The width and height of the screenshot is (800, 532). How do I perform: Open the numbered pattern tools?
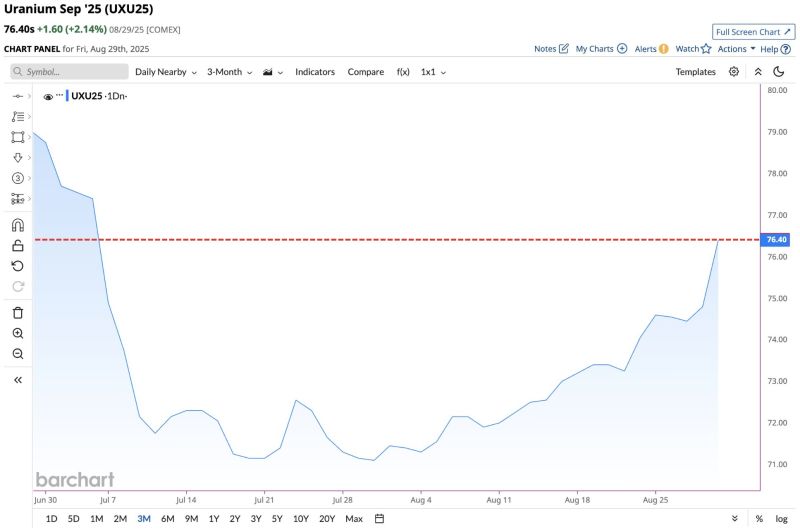(x=18, y=178)
